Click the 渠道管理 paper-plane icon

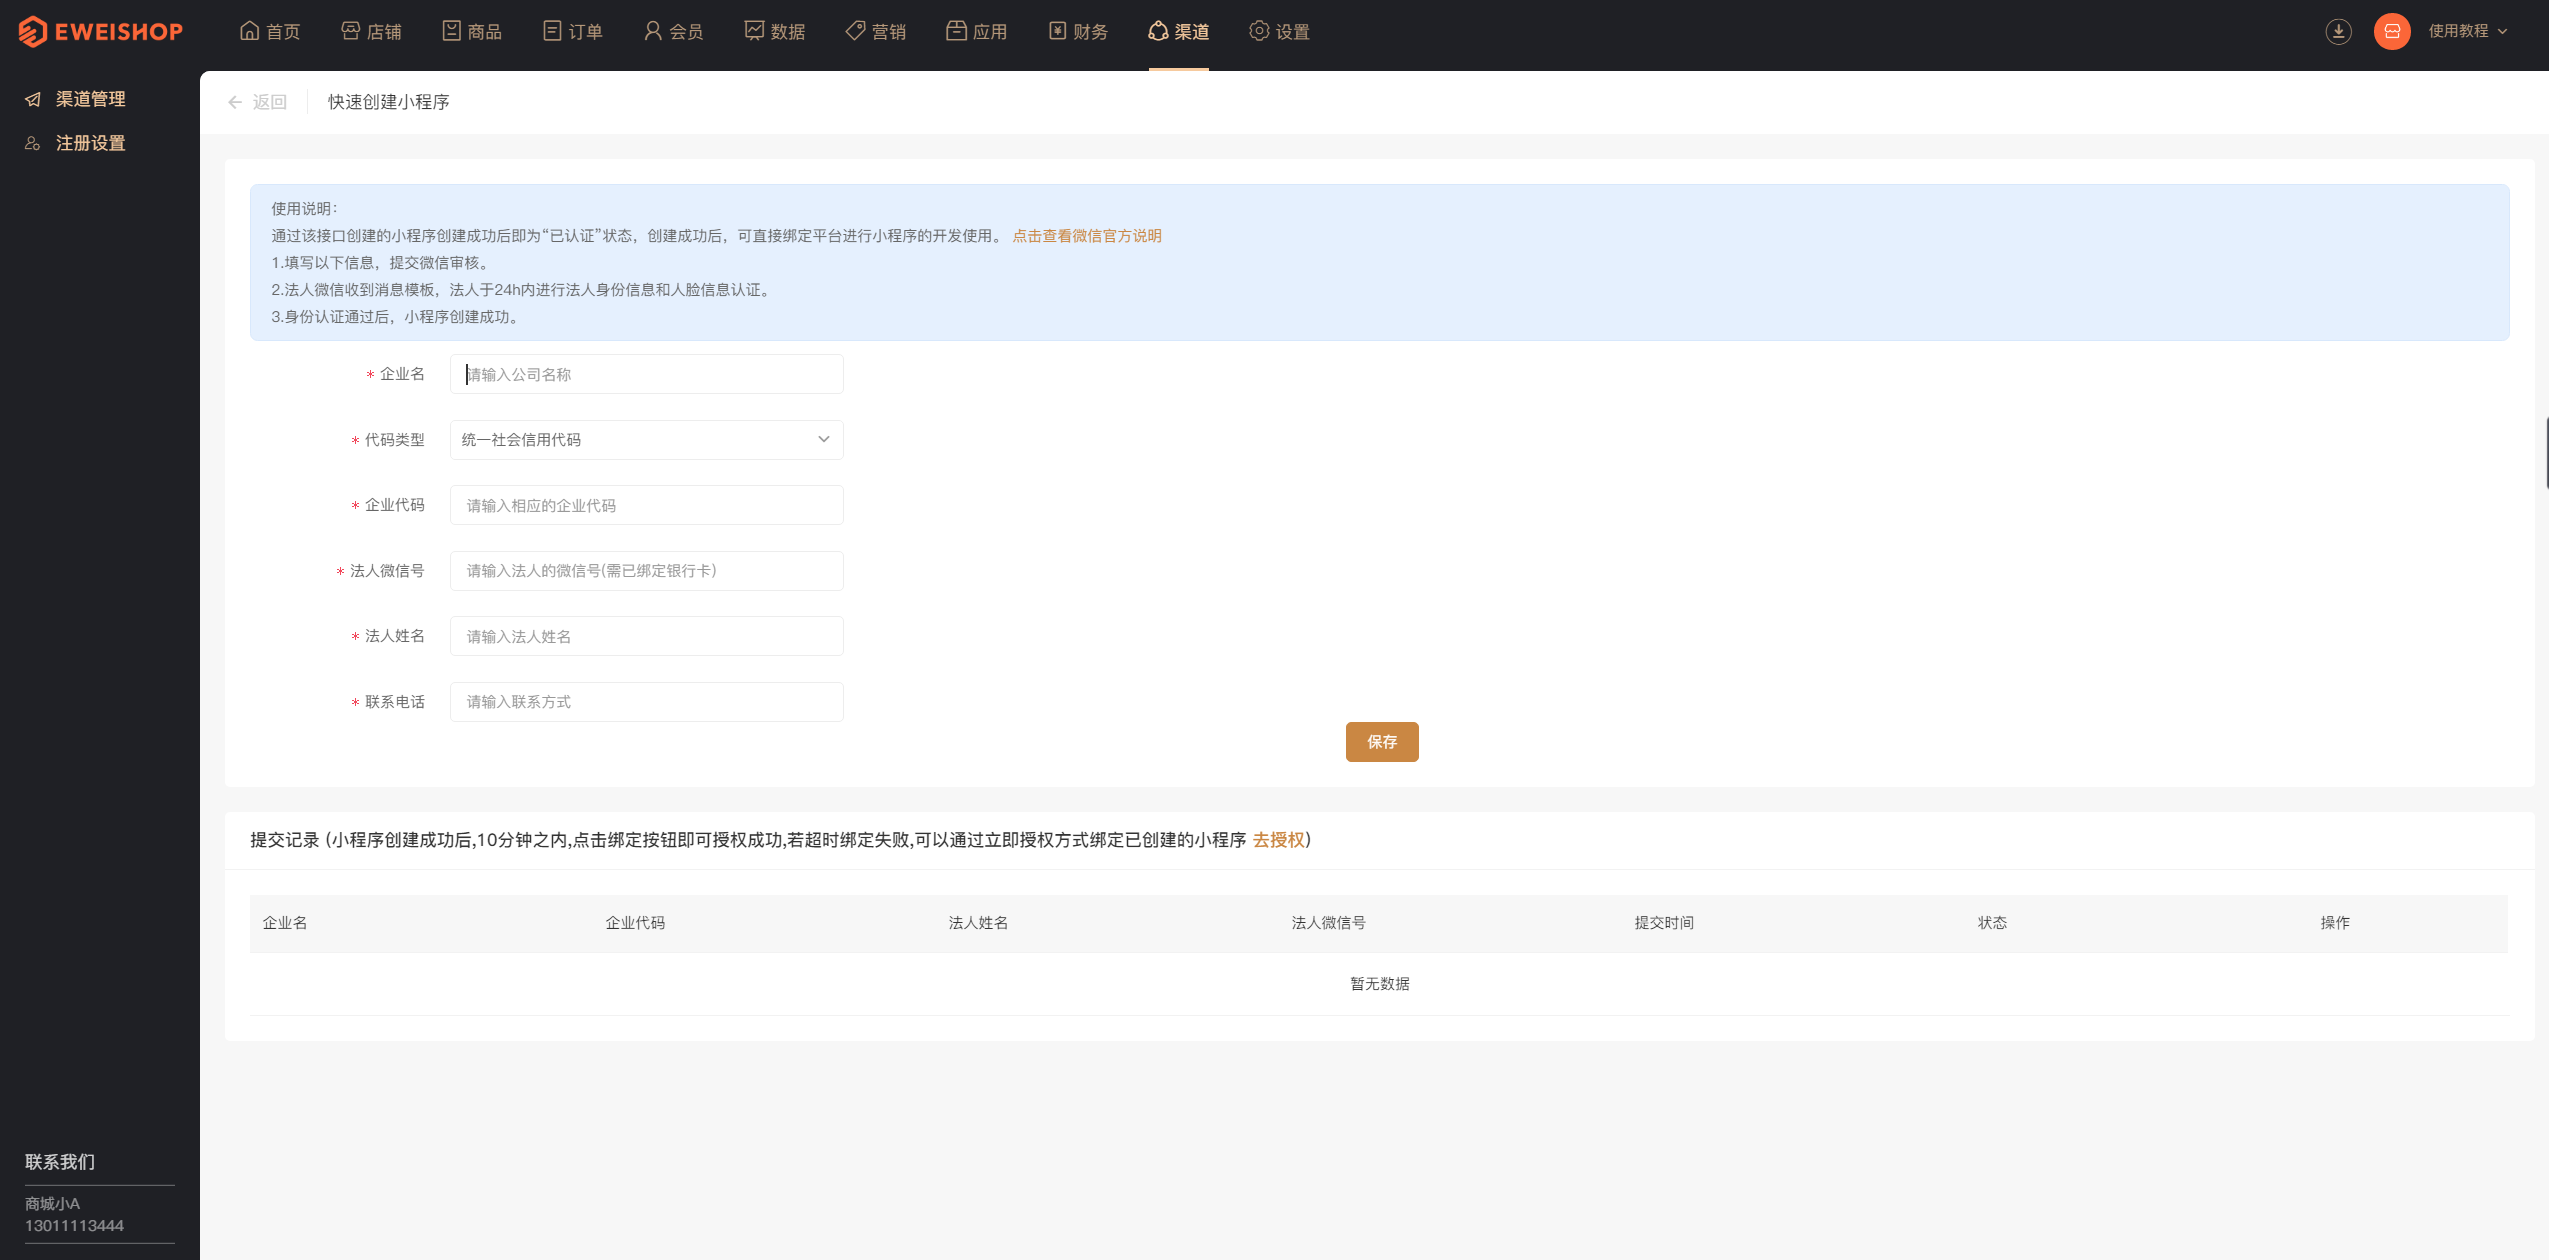33,99
